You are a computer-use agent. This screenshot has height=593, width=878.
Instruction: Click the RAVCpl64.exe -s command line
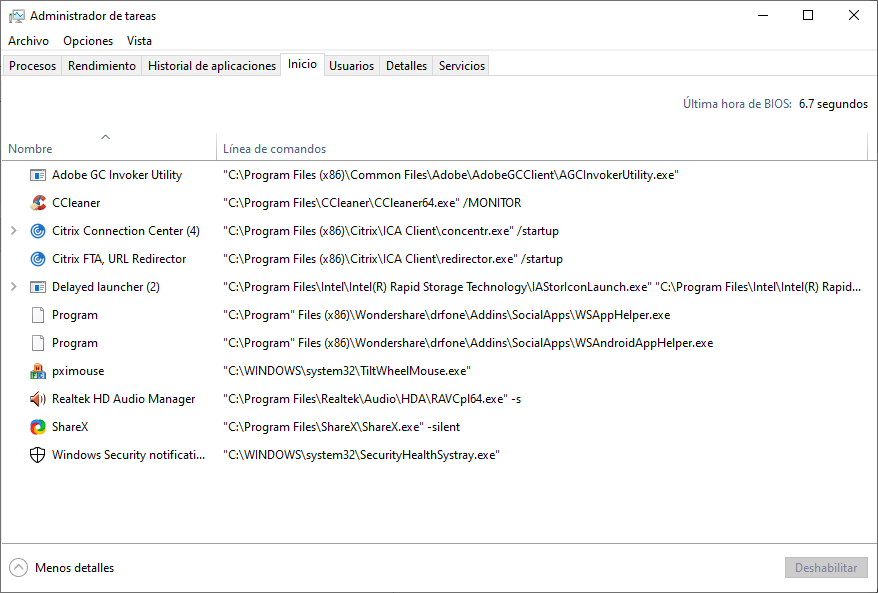372,399
